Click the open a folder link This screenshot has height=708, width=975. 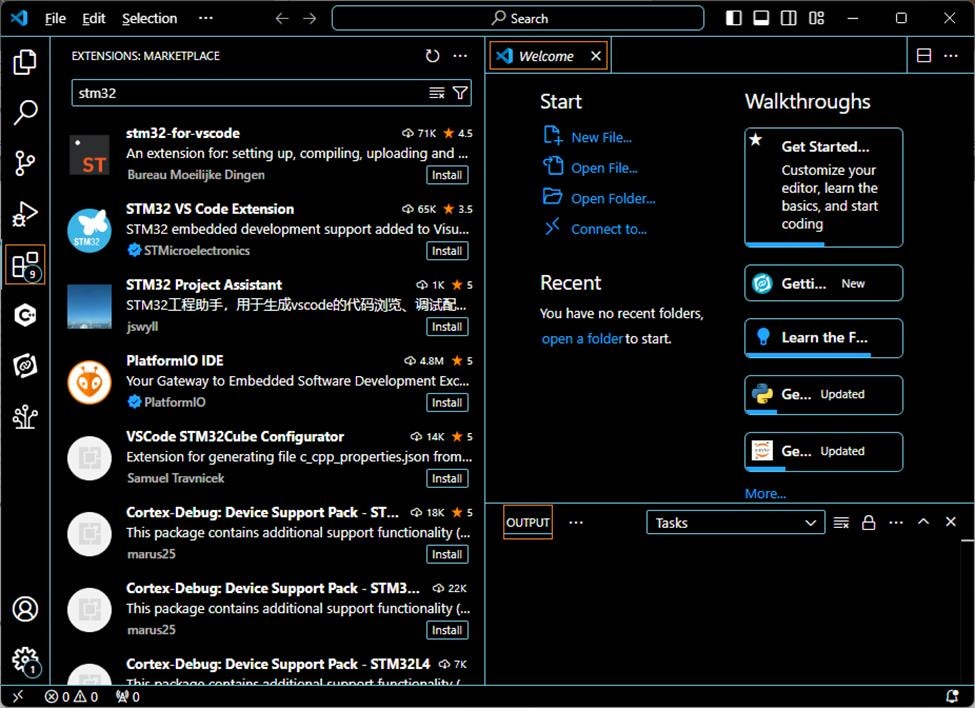[x=582, y=339]
